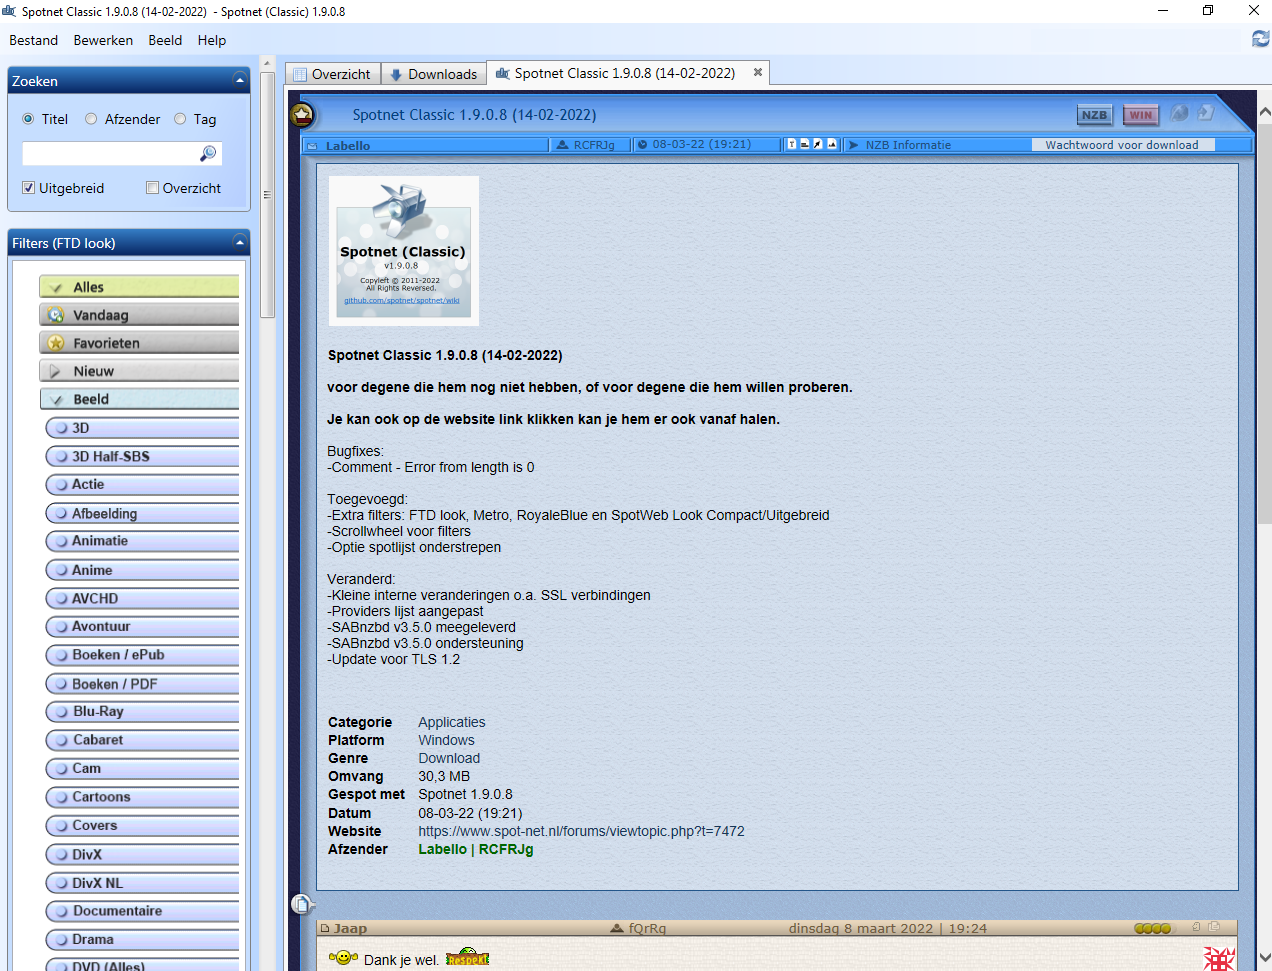This screenshot has height=971, width=1272.
Task: Click the red WIN platform badge
Action: tap(1140, 115)
